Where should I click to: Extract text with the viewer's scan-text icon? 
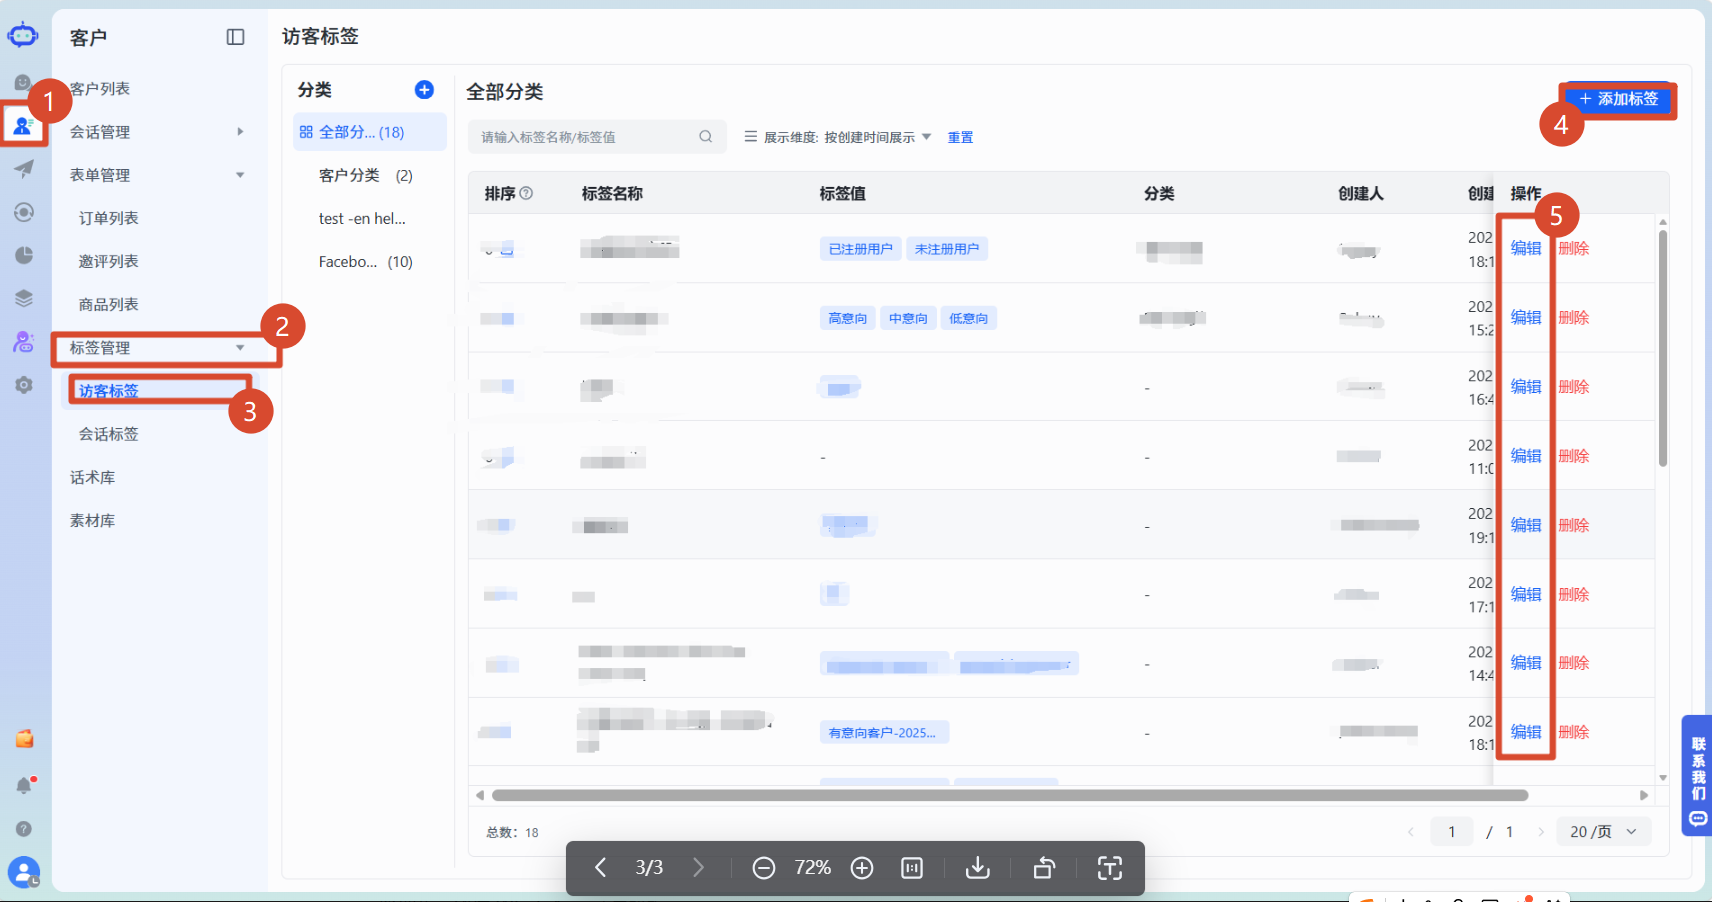pos(1110,868)
